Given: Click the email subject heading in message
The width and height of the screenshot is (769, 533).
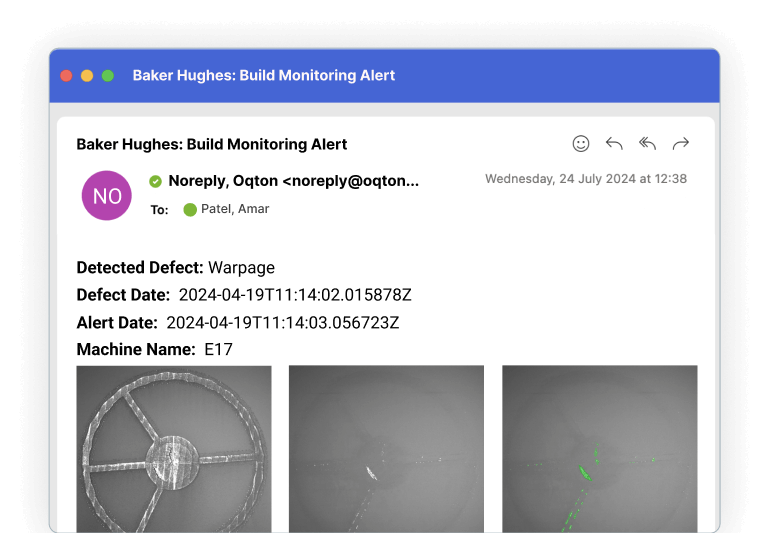Looking at the screenshot, I should (x=212, y=144).
